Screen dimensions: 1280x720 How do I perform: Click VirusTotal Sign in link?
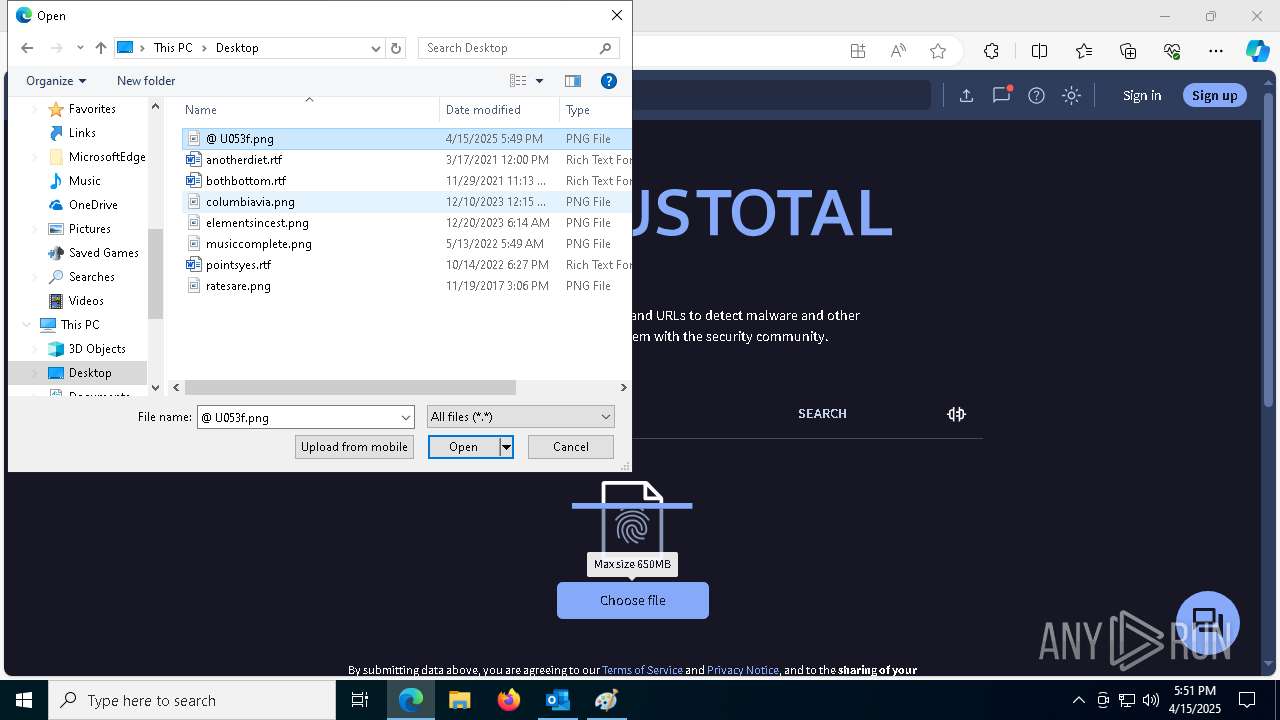pyautogui.click(x=1142, y=95)
